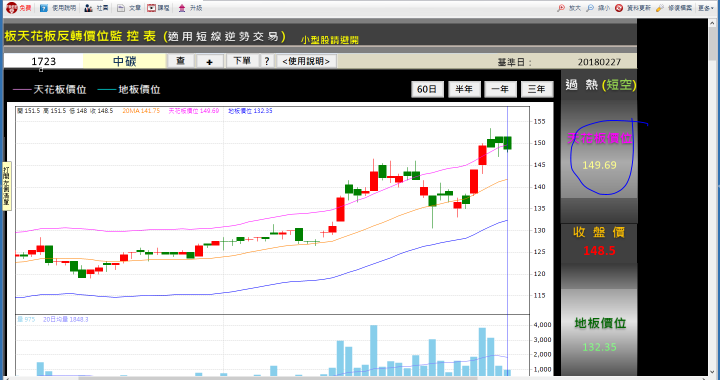Click the 過熱 (短空) status label
Viewport: 720px width, 380px height.
pyautogui.click(x=601, y=85)
